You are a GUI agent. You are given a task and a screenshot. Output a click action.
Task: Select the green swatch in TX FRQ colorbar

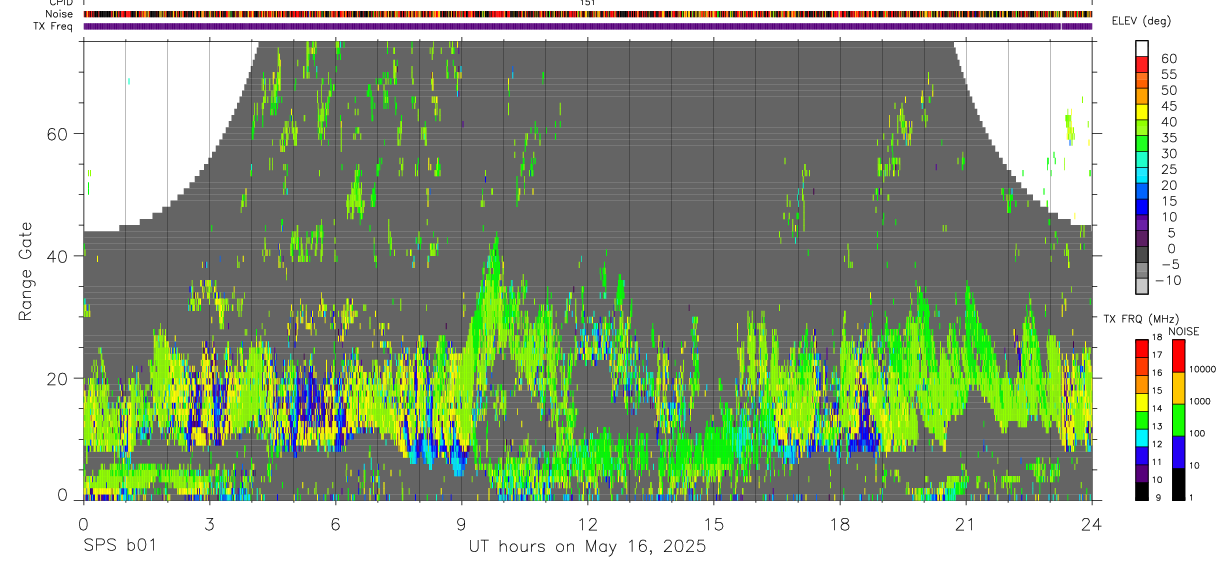tap(1142, 420)
